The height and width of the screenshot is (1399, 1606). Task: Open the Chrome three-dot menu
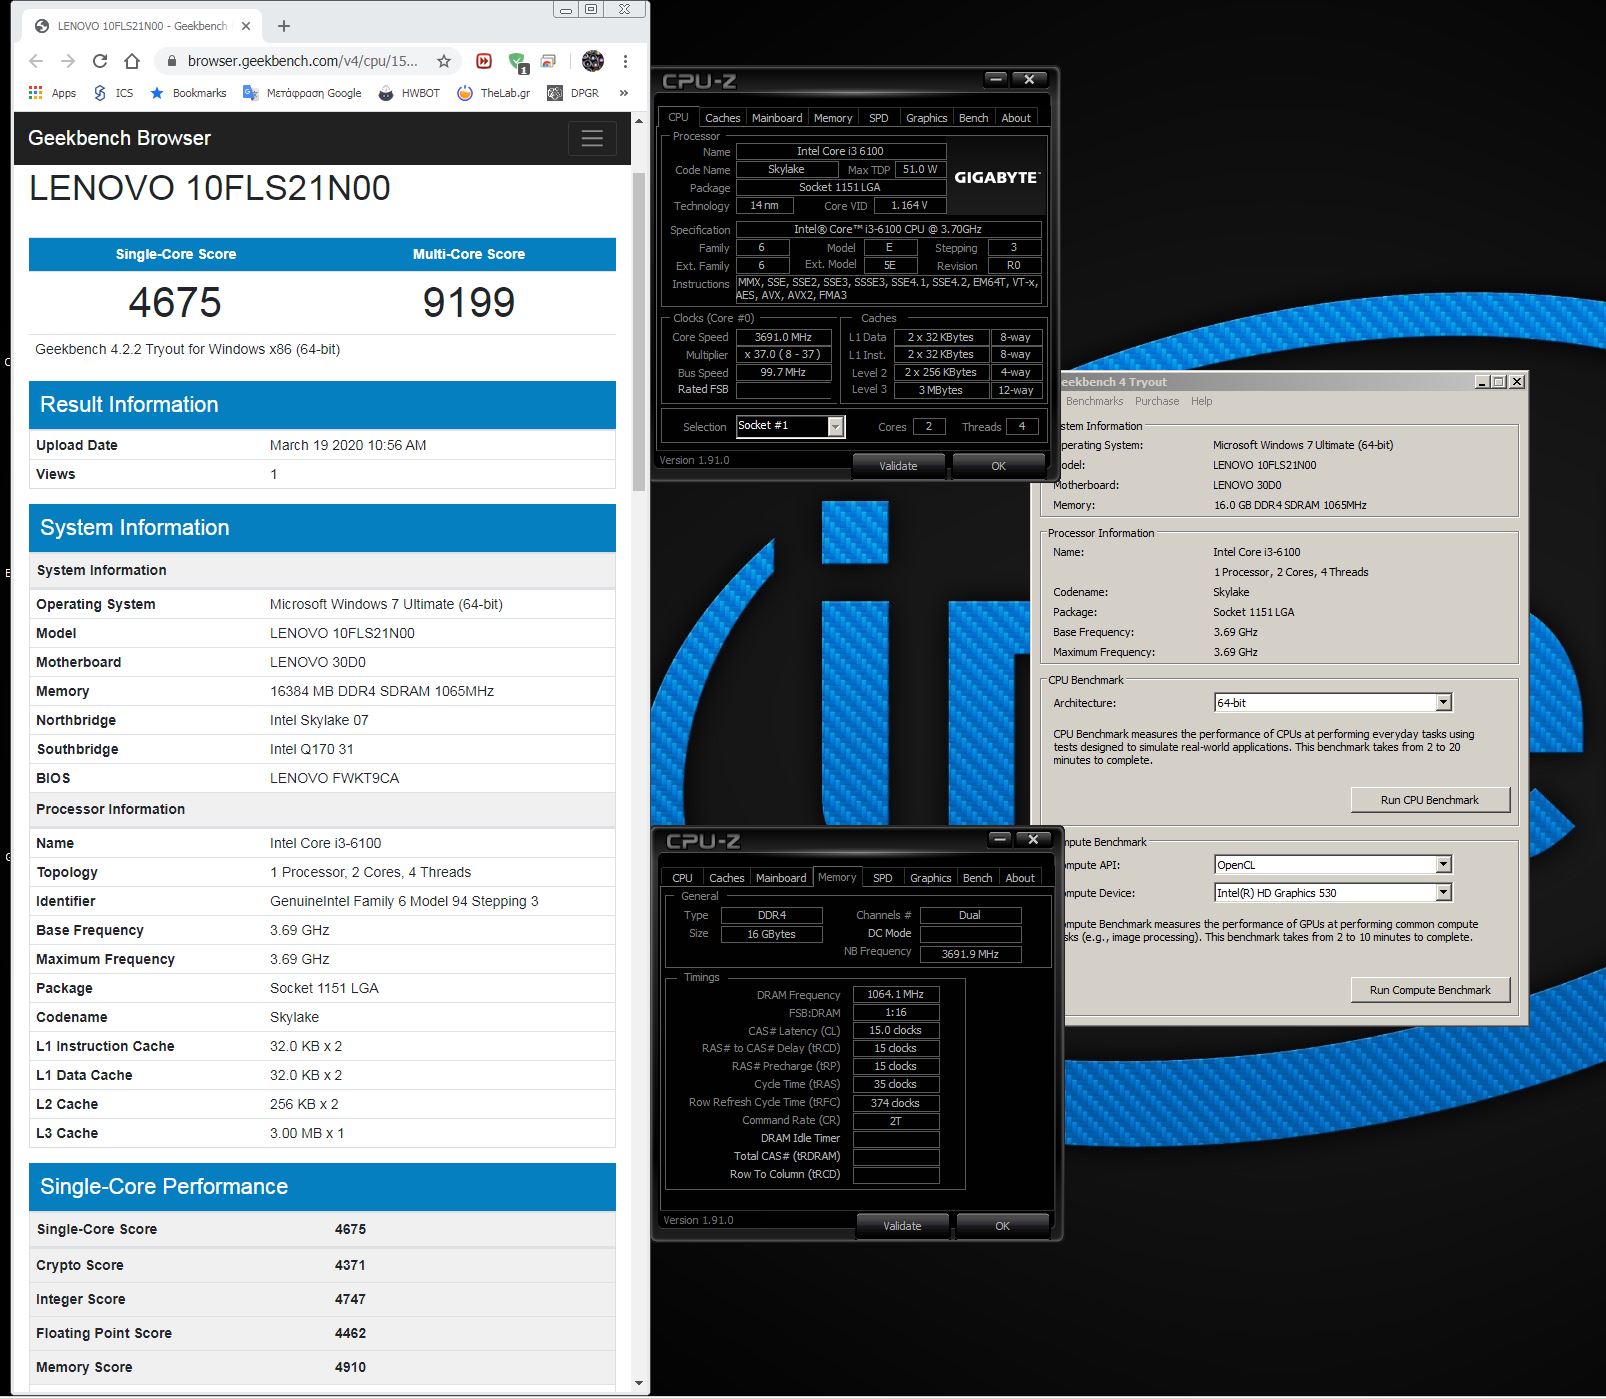click(626, 61)
